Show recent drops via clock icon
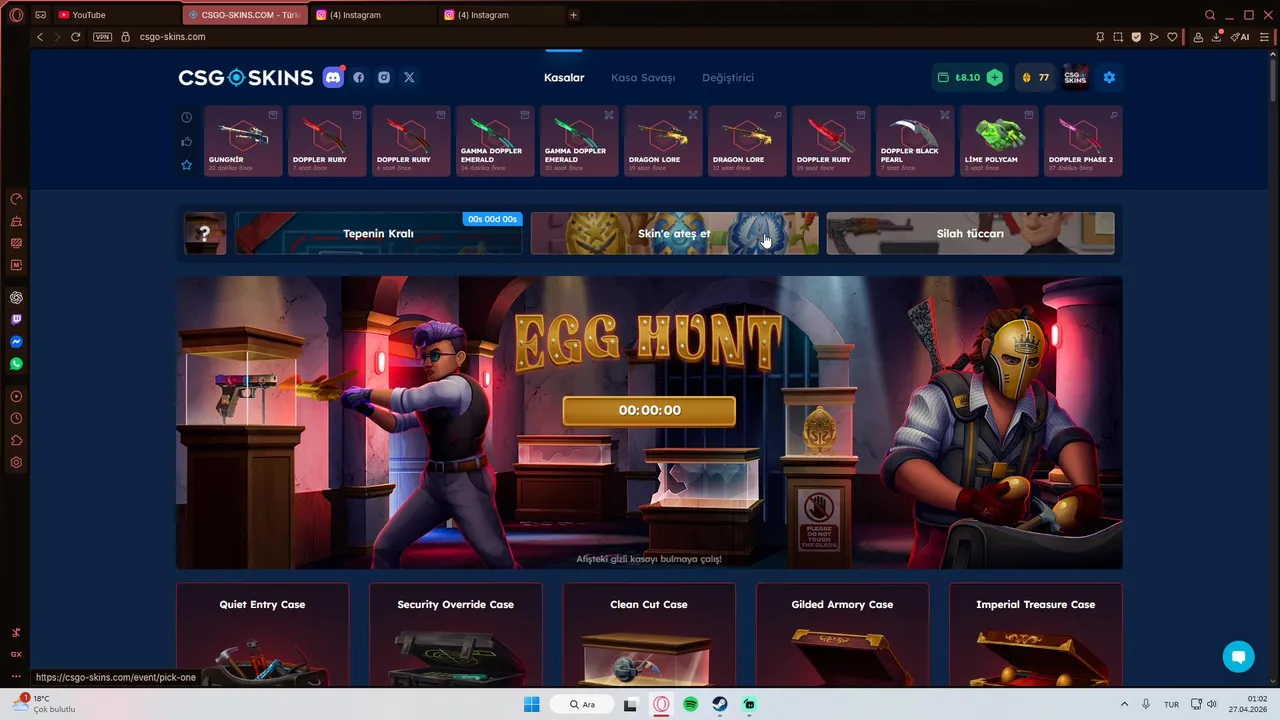The width and height of the screenshot is (1280, 720). (186, 117)
